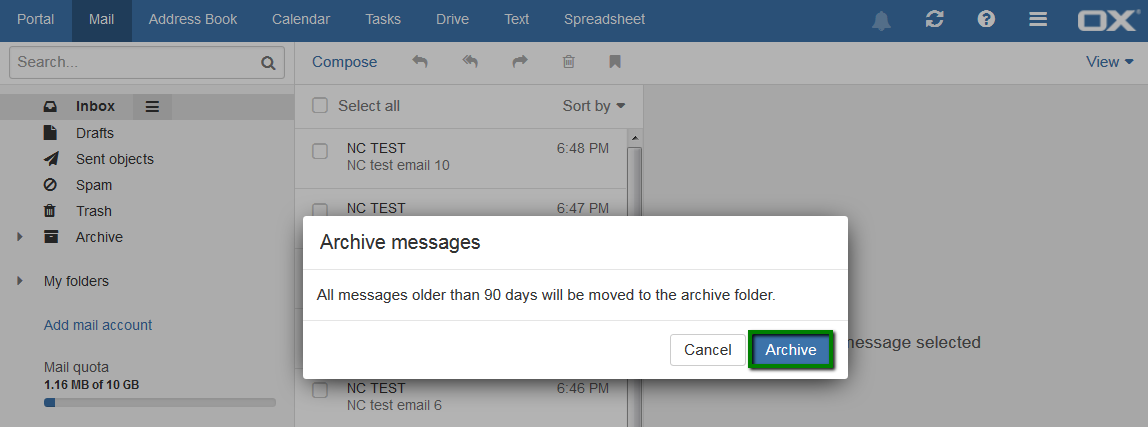The height and width of the screenshot is (427, 1148).
Task: Click the bookmark flag icon in toolbar
Action: tap(615, 62)
